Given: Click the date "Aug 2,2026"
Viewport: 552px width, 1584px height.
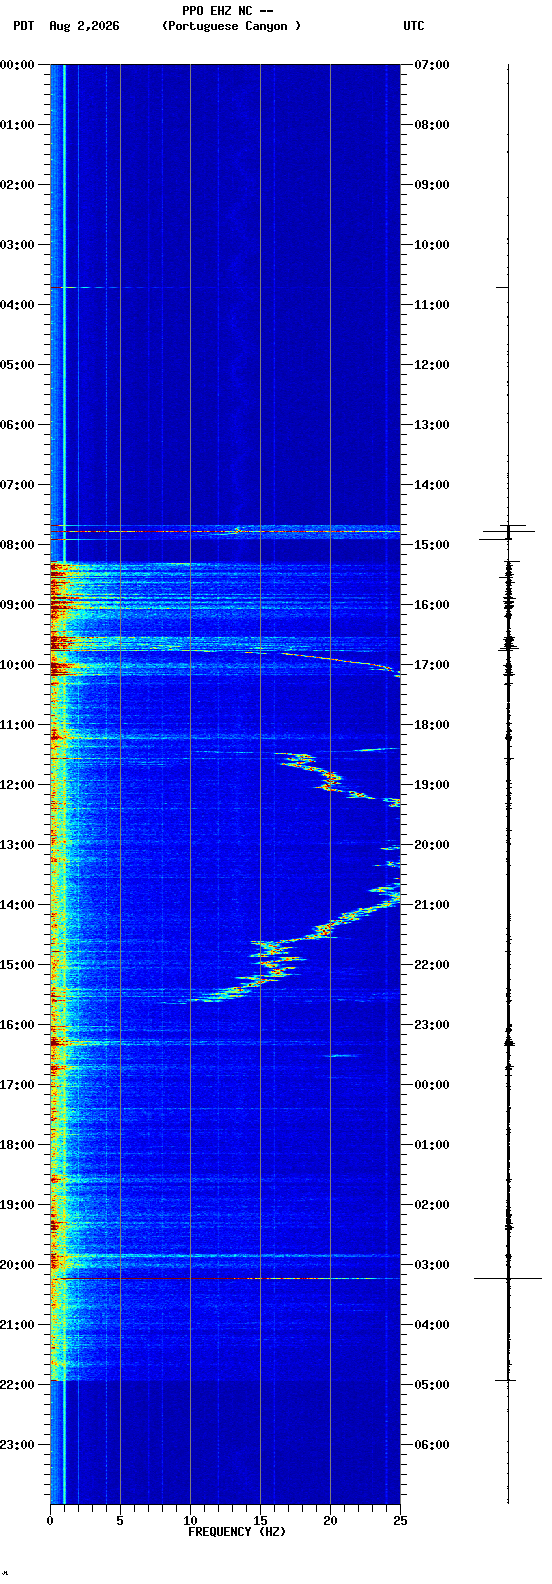Looking at the screenshot, I should pos(84,26).
